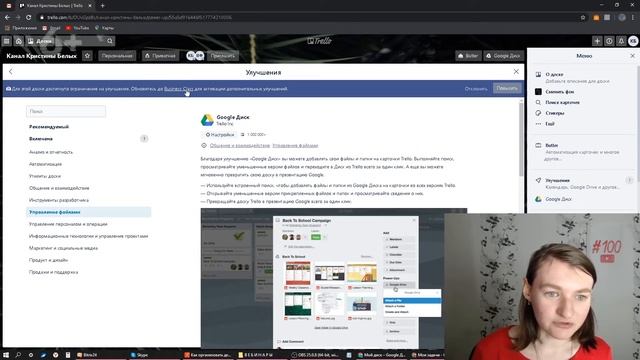Image resolution: width=640 pixels, height=360 pixels.
Task: Click the plus create icon in header
Action: pos(597,41)
